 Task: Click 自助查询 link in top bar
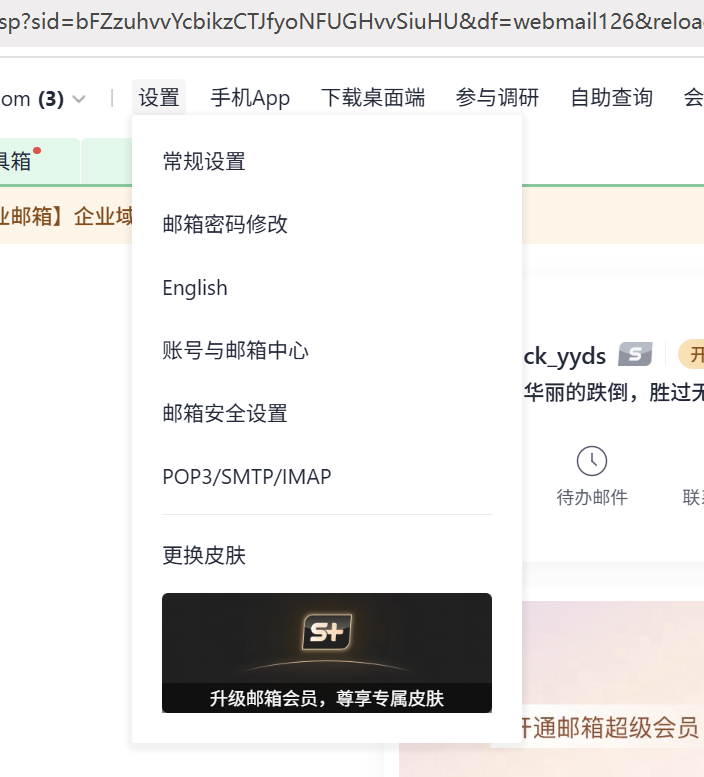pos(612,98)
